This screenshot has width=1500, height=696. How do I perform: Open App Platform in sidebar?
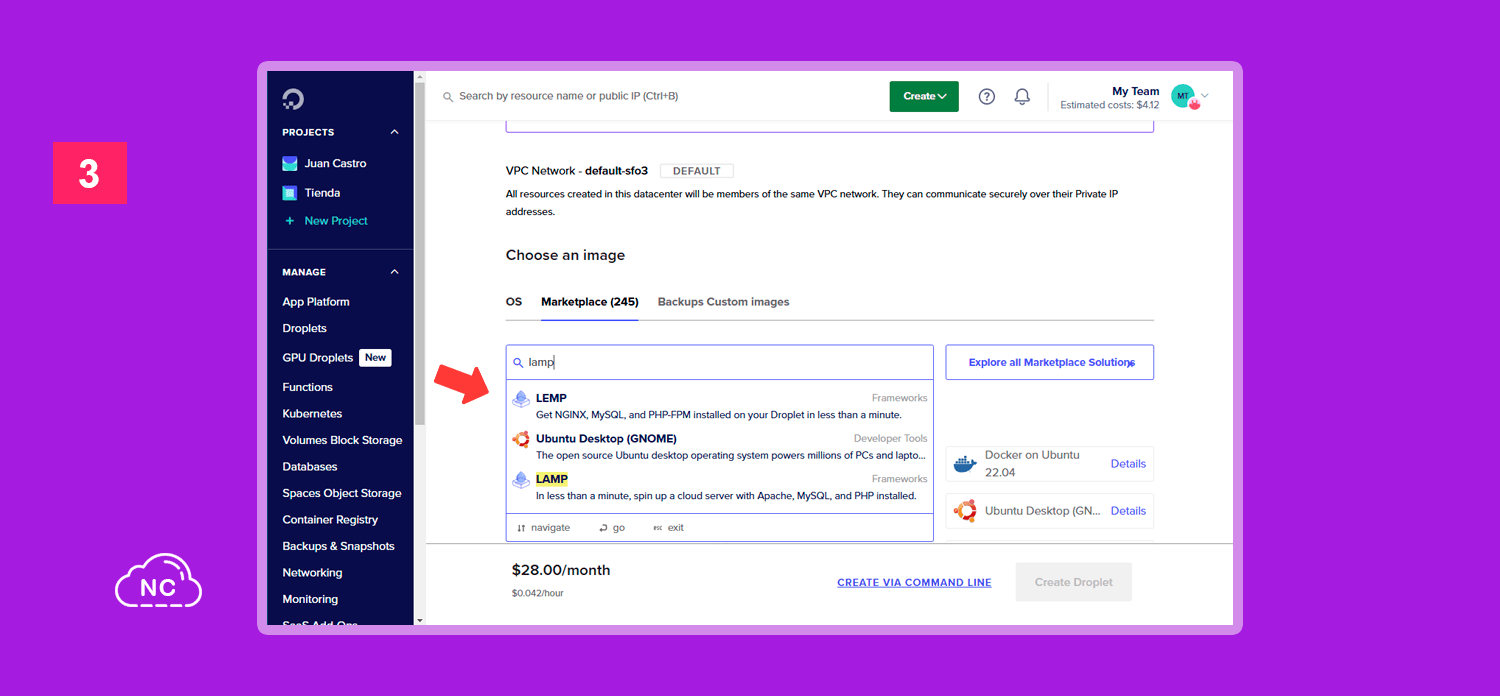316,302
